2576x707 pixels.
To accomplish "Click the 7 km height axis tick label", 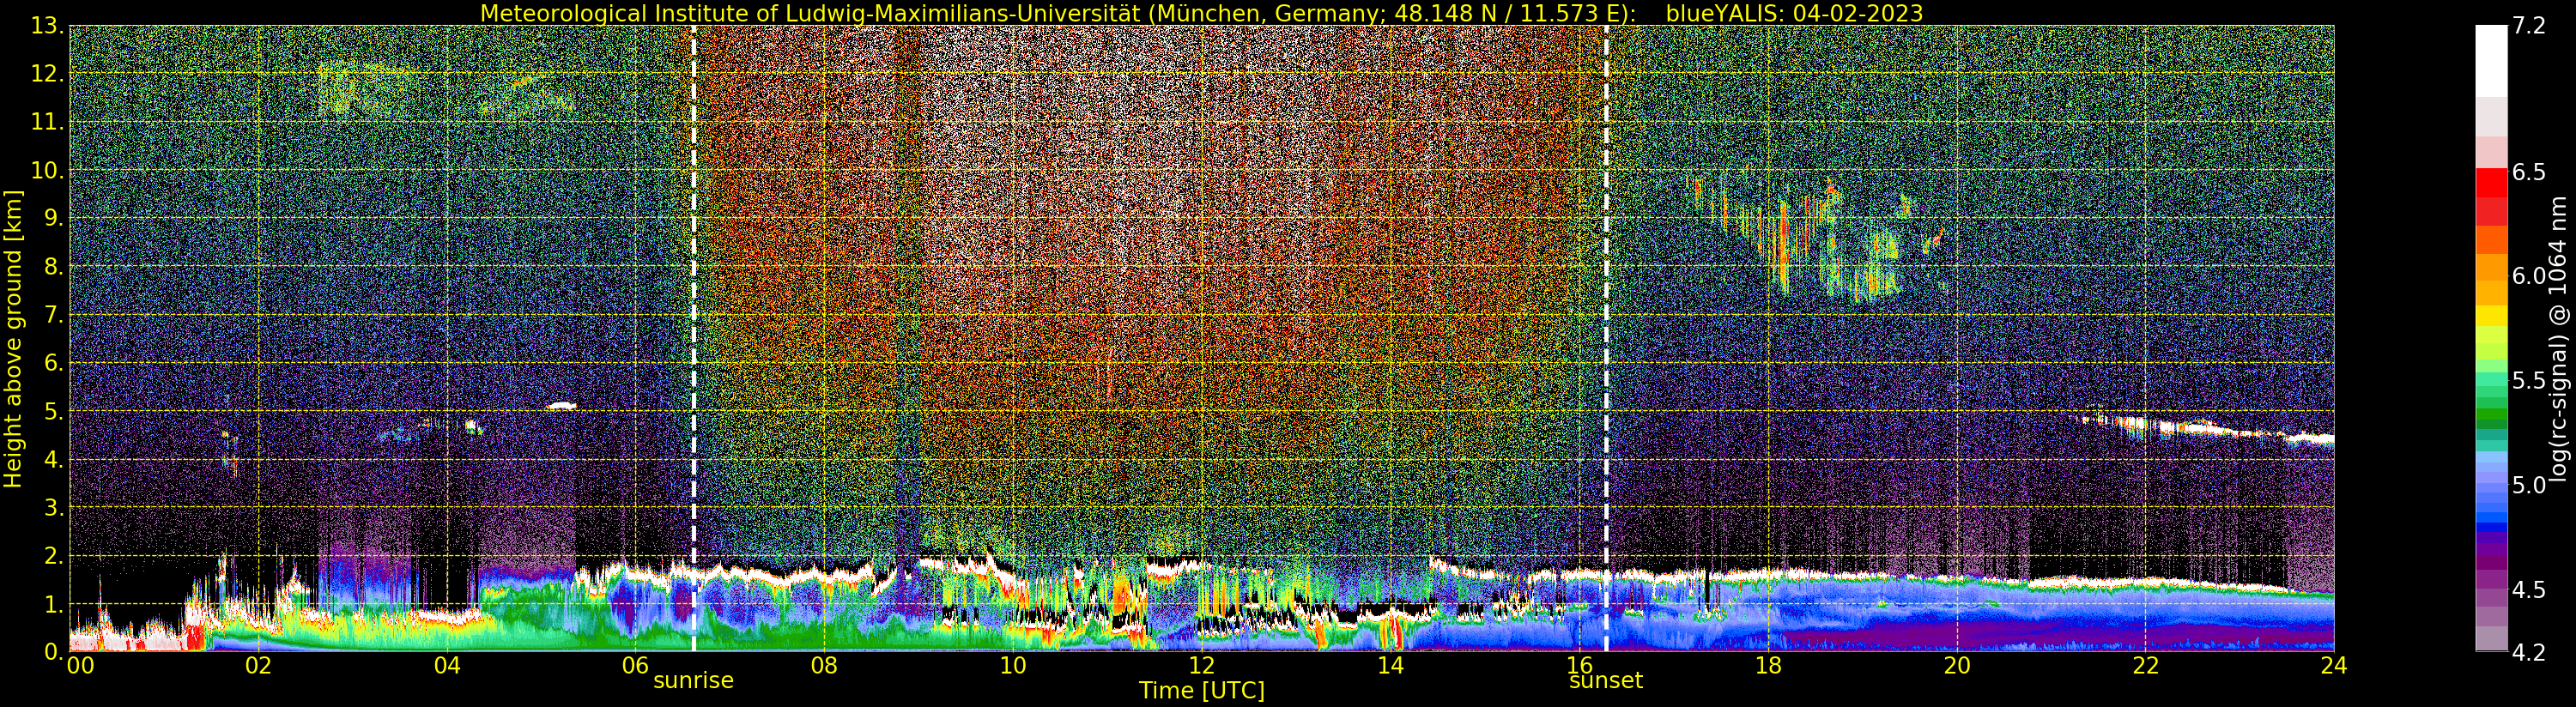I will coord(52,315).
